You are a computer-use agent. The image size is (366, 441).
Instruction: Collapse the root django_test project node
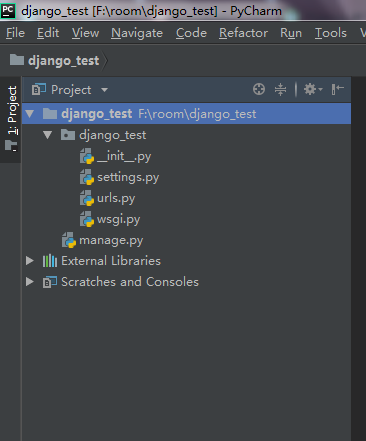(30, 114)
